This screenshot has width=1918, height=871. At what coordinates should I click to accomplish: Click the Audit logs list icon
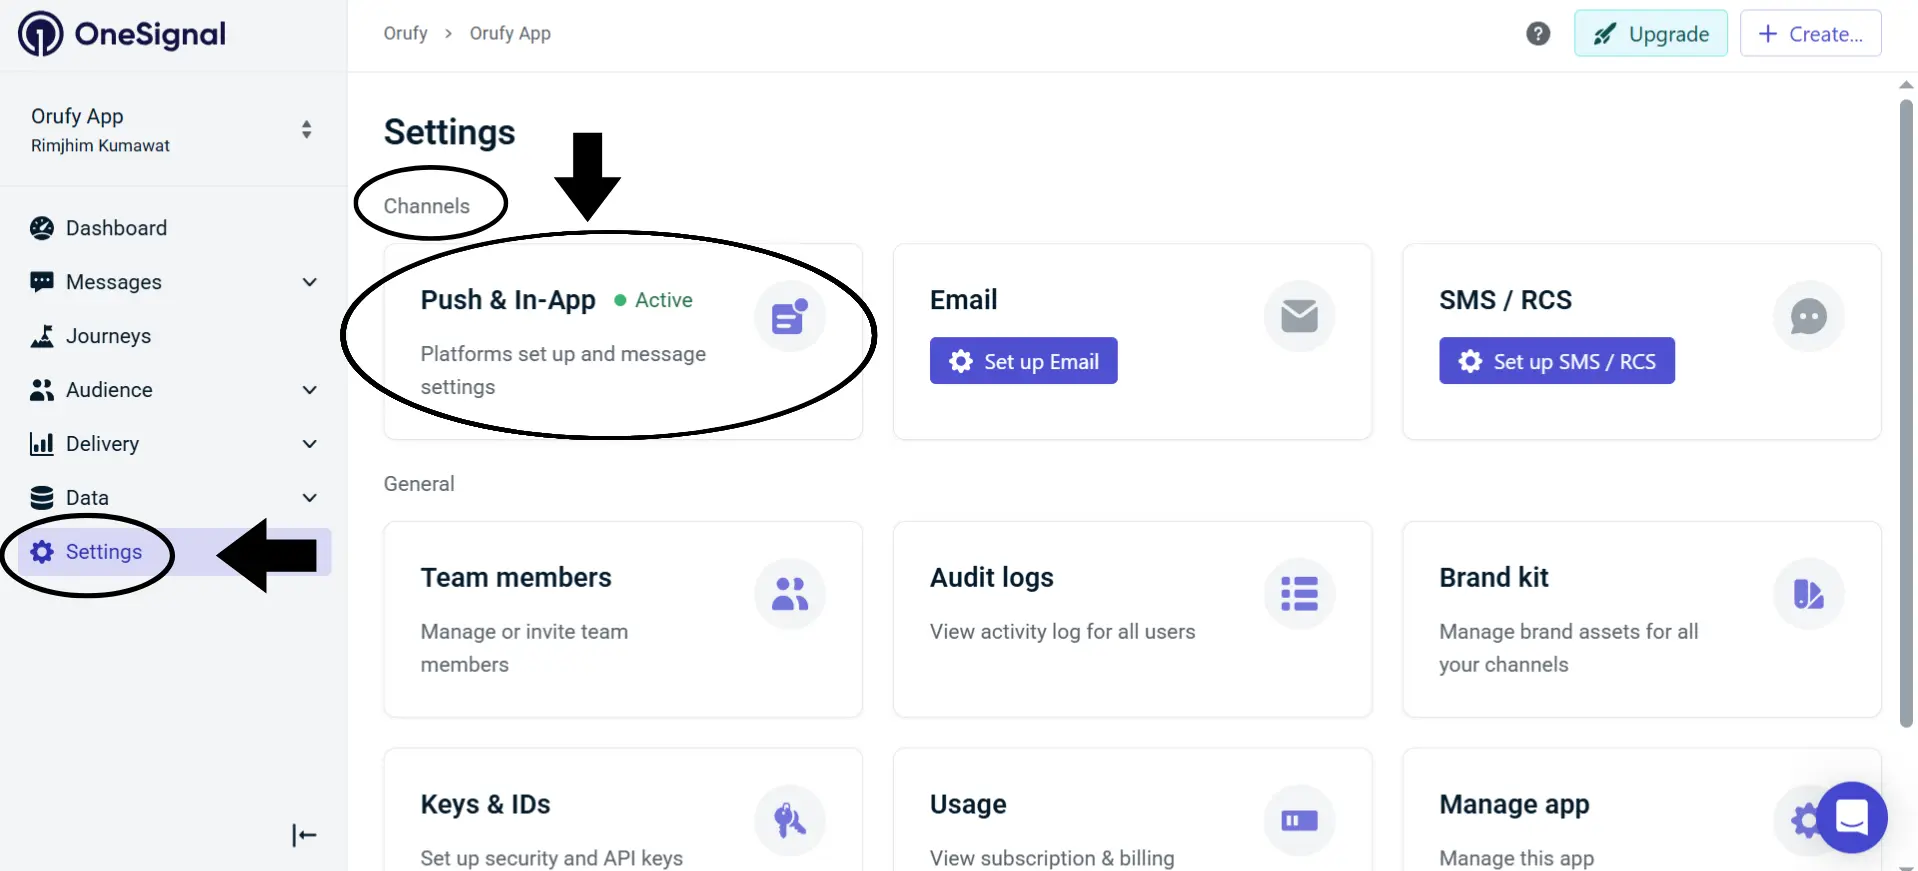tap(1299, 594)
